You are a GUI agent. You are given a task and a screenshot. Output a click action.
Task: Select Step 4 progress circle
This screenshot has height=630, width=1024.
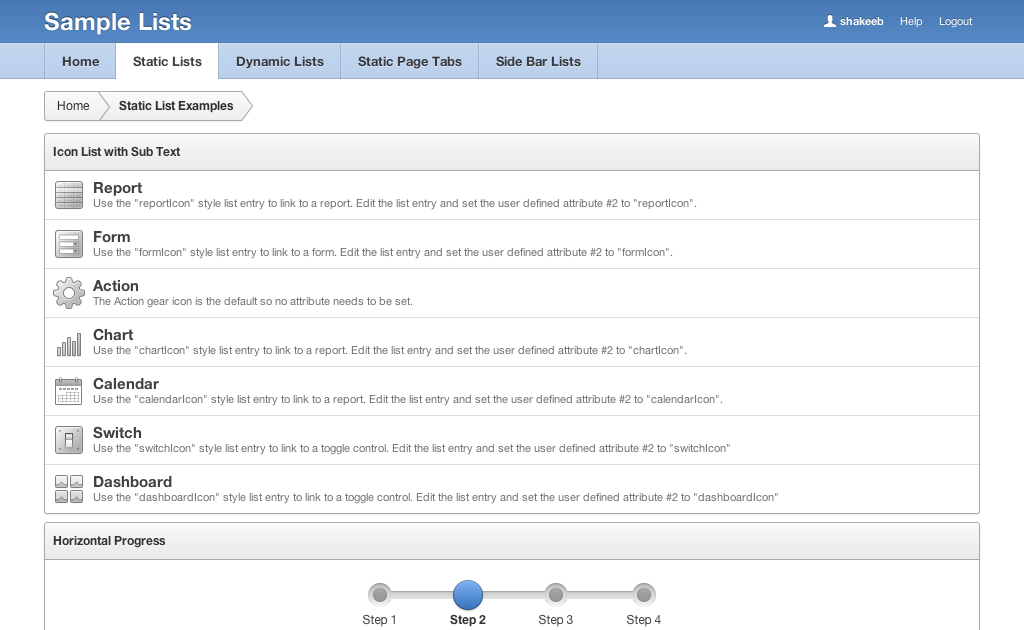pos(644,595)
